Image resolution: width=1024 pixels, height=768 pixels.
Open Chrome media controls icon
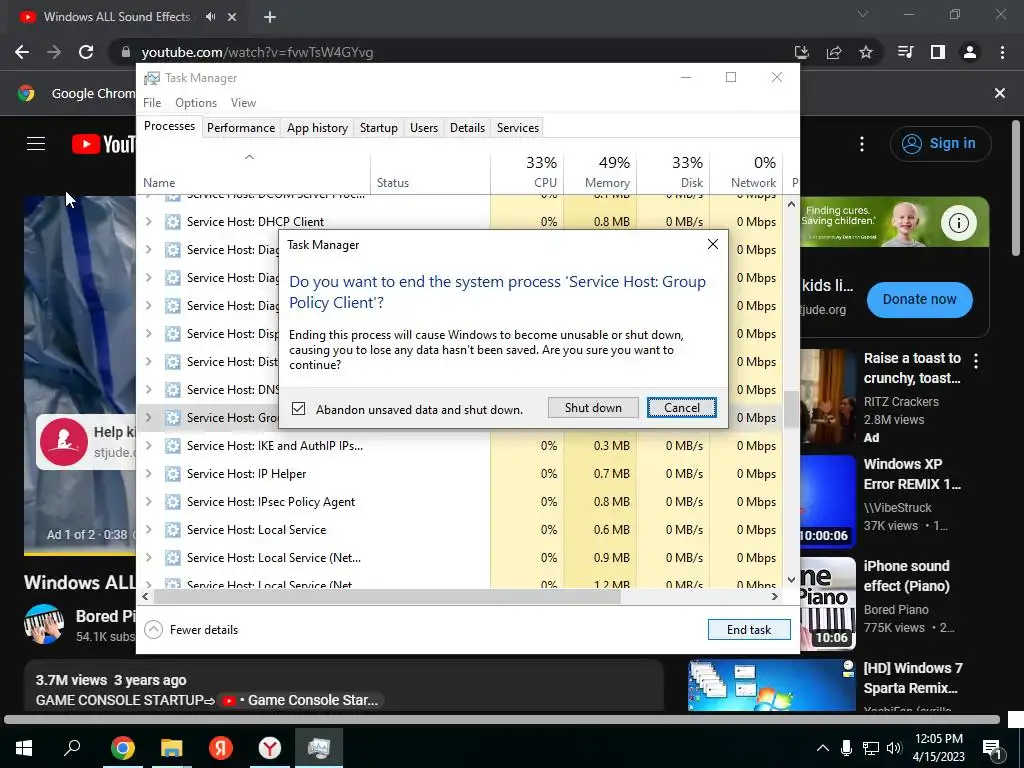905,52
